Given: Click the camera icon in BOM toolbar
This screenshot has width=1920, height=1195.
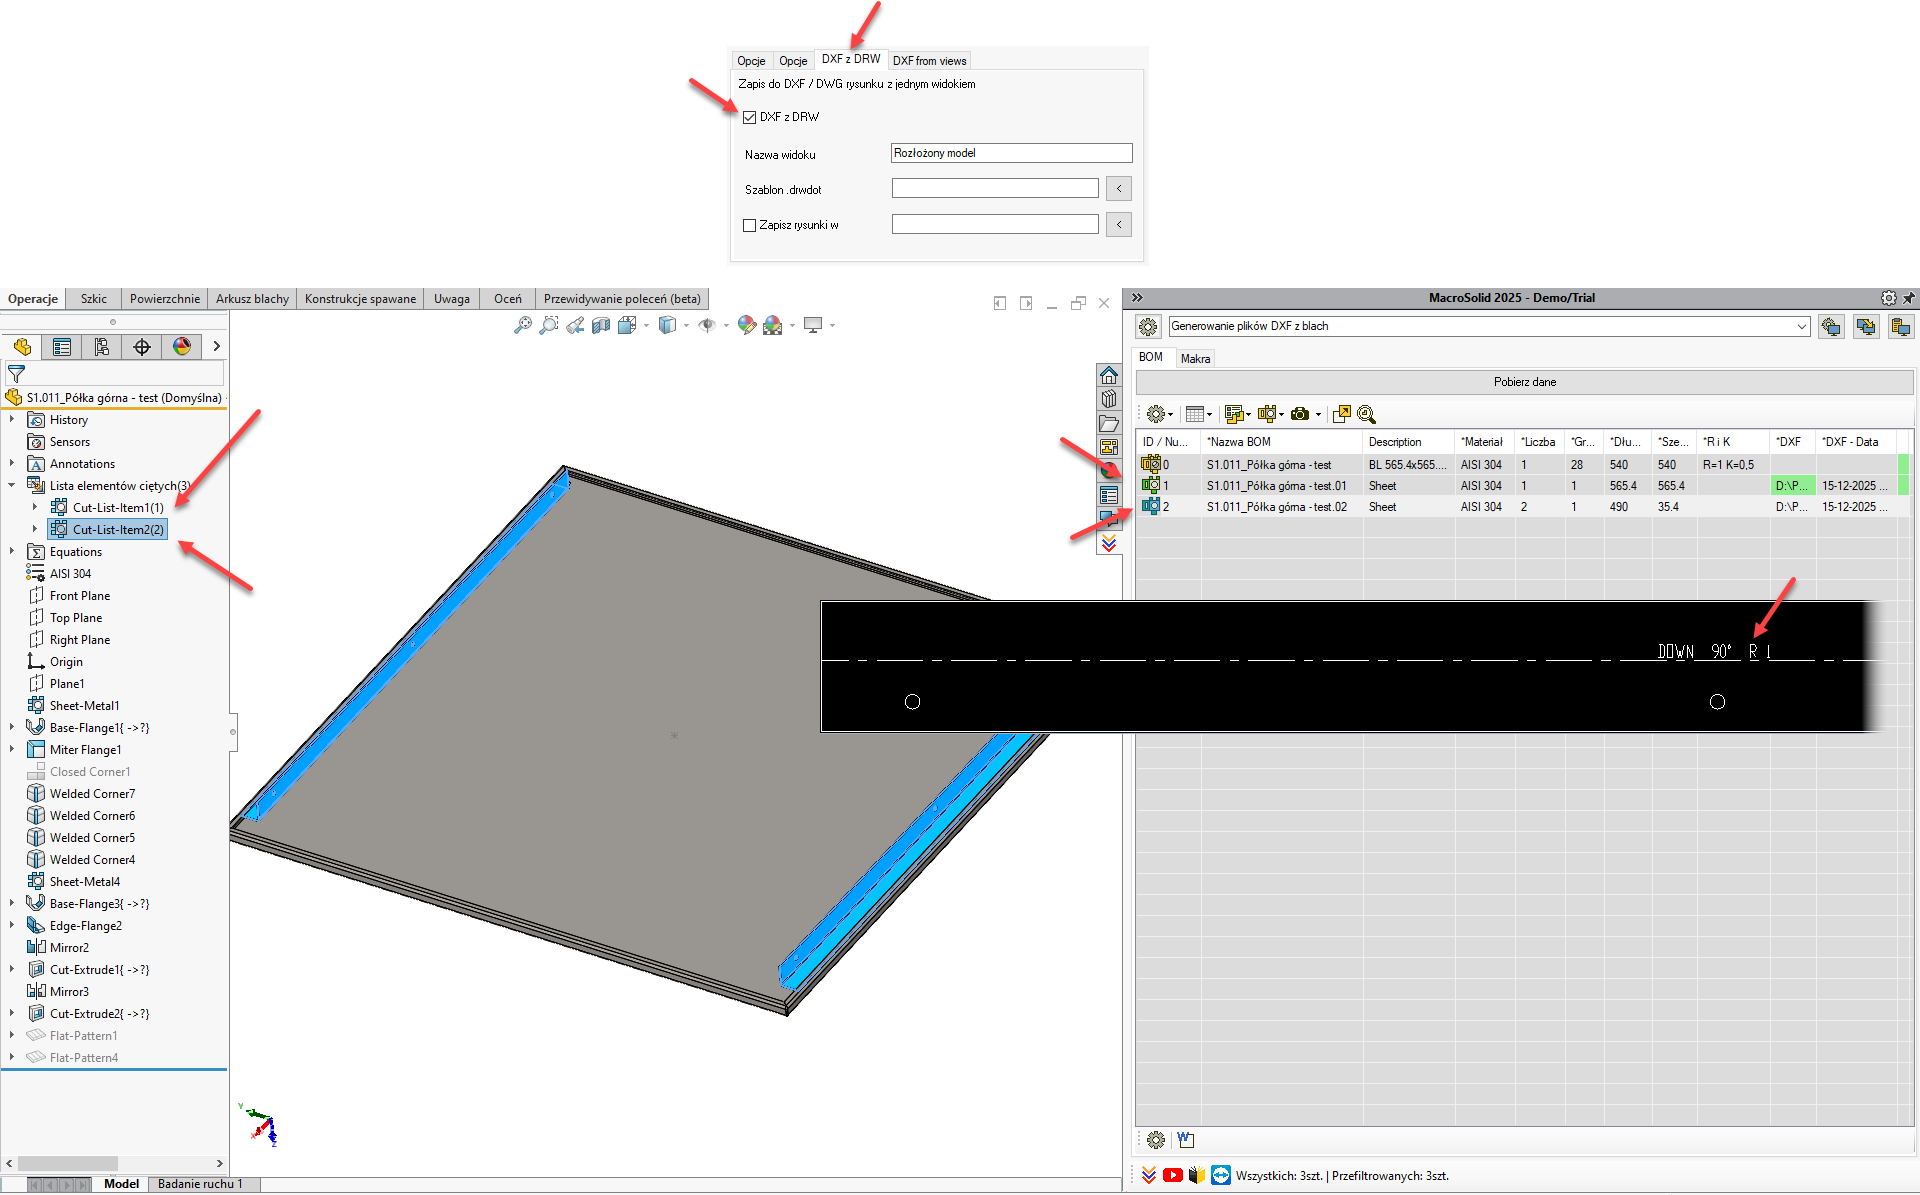Looking at the screenshot, I should pyautogui.click(x=1300, y=414).
